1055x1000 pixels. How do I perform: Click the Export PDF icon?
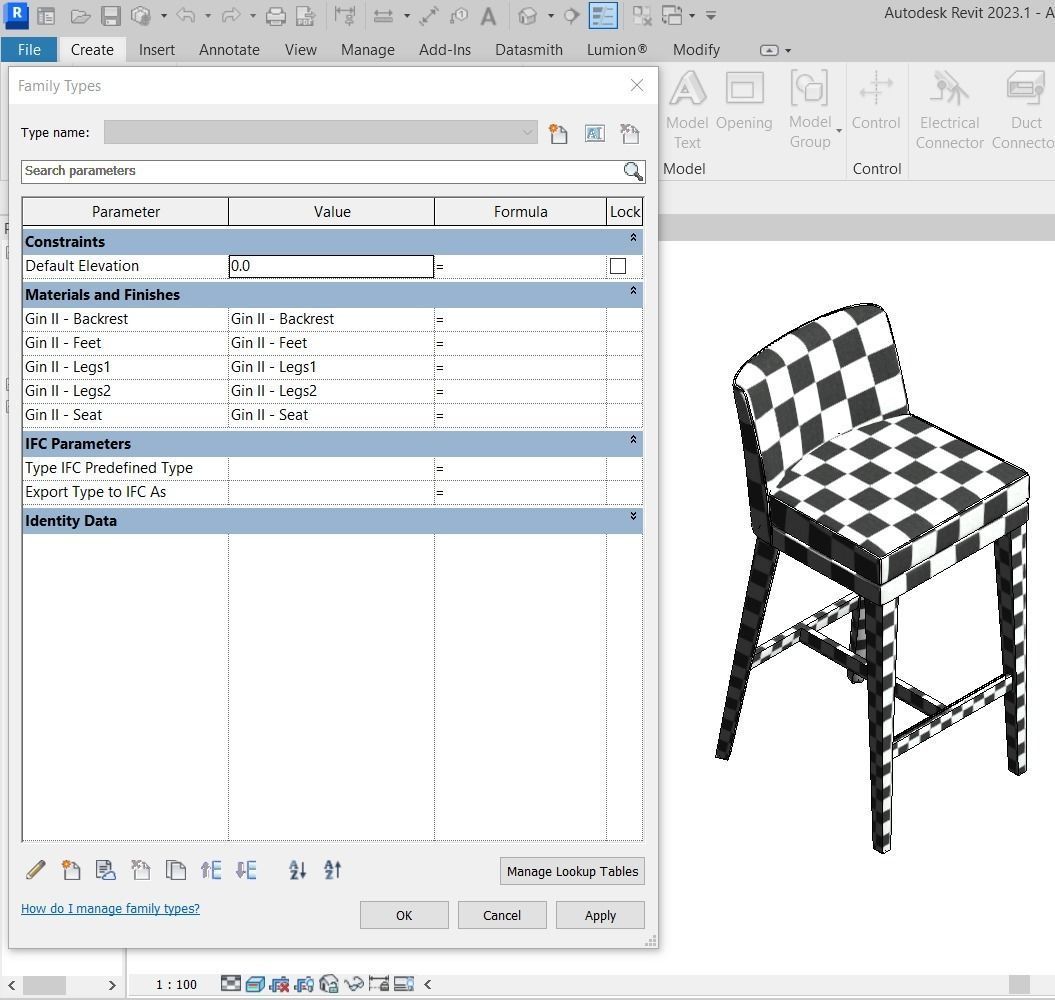pos(306,15)
